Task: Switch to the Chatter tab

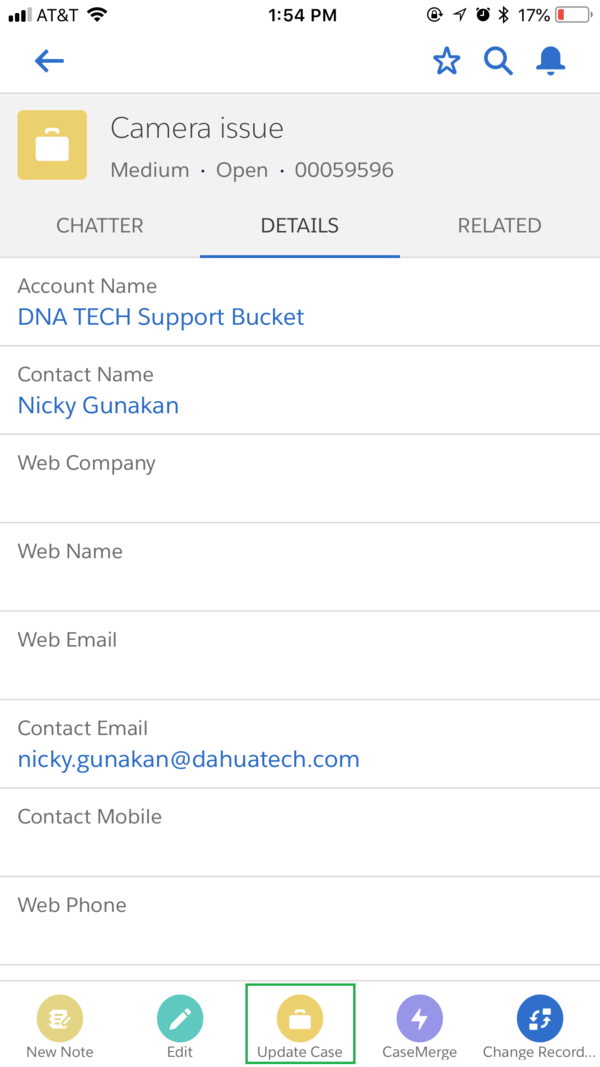Action: click(x=100, y=226)
